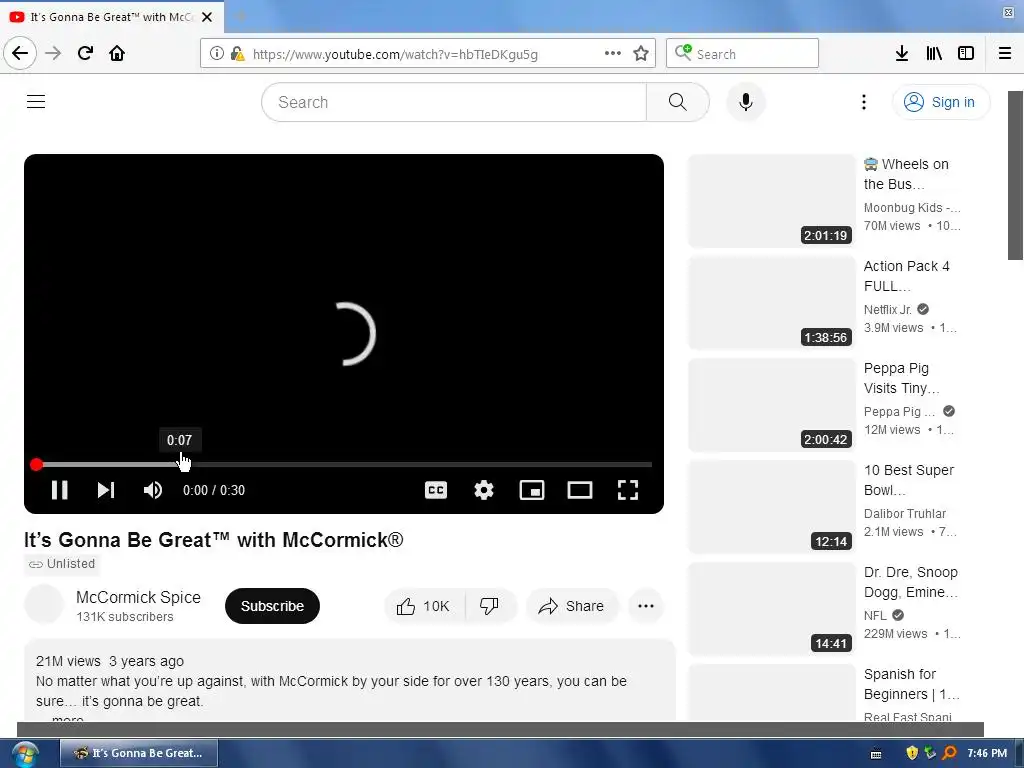
Task: Open browser library icon
Action: [x=934, y=54]
